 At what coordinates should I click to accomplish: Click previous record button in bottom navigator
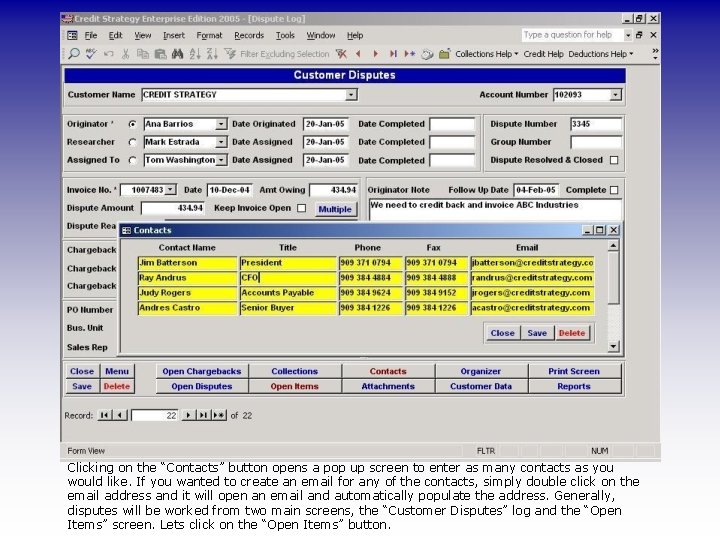(120, 415)
